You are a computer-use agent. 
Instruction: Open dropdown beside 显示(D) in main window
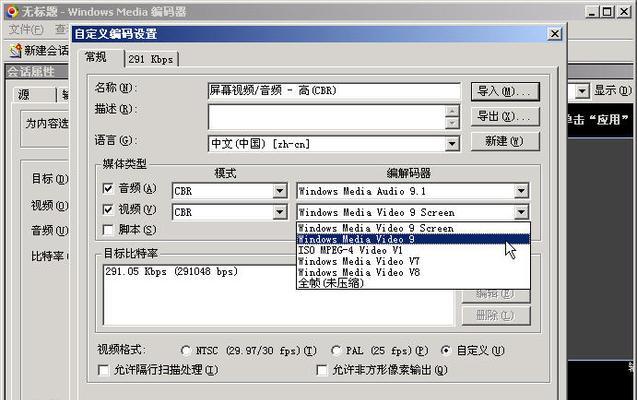[582, 91]
